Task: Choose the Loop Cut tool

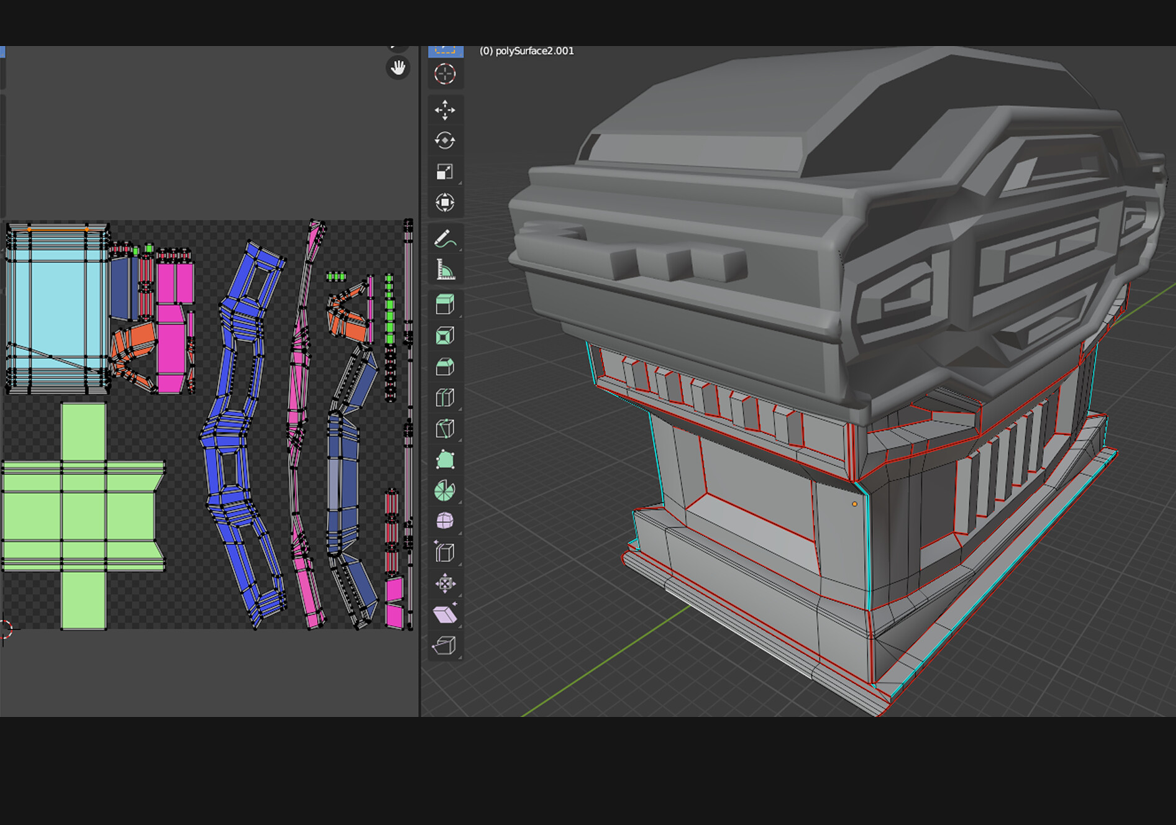Action: click(445, 398)
